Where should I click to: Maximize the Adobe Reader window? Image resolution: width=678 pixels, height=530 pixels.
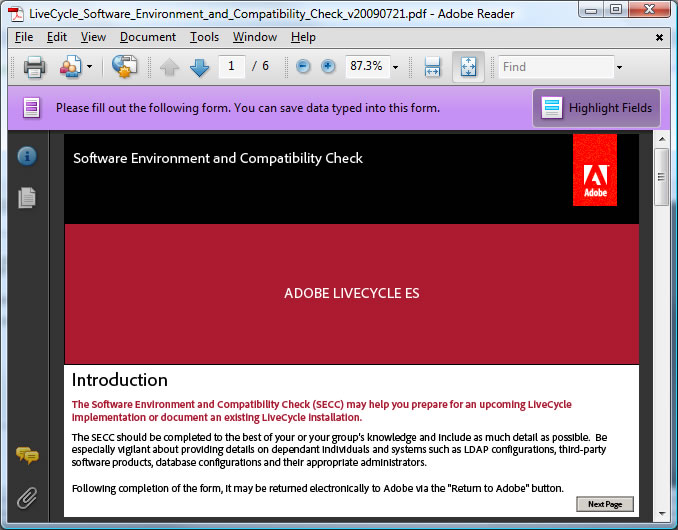[x=616, y=10]
